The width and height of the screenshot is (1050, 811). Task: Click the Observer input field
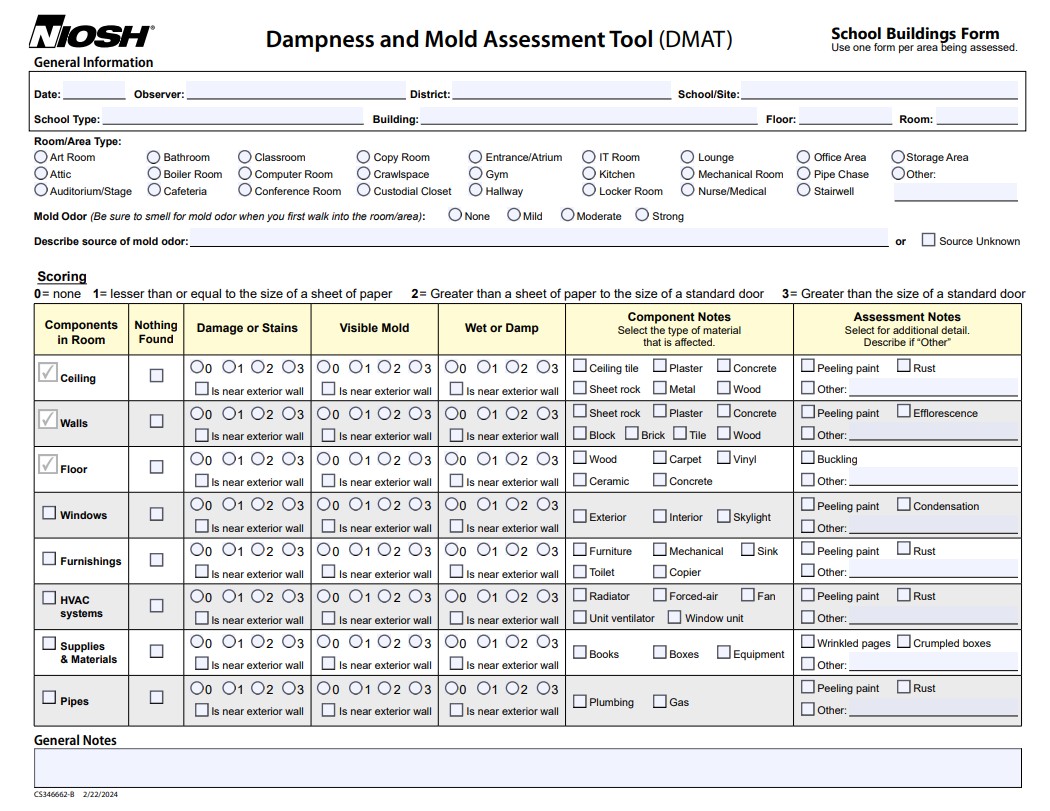click(296, 91)
